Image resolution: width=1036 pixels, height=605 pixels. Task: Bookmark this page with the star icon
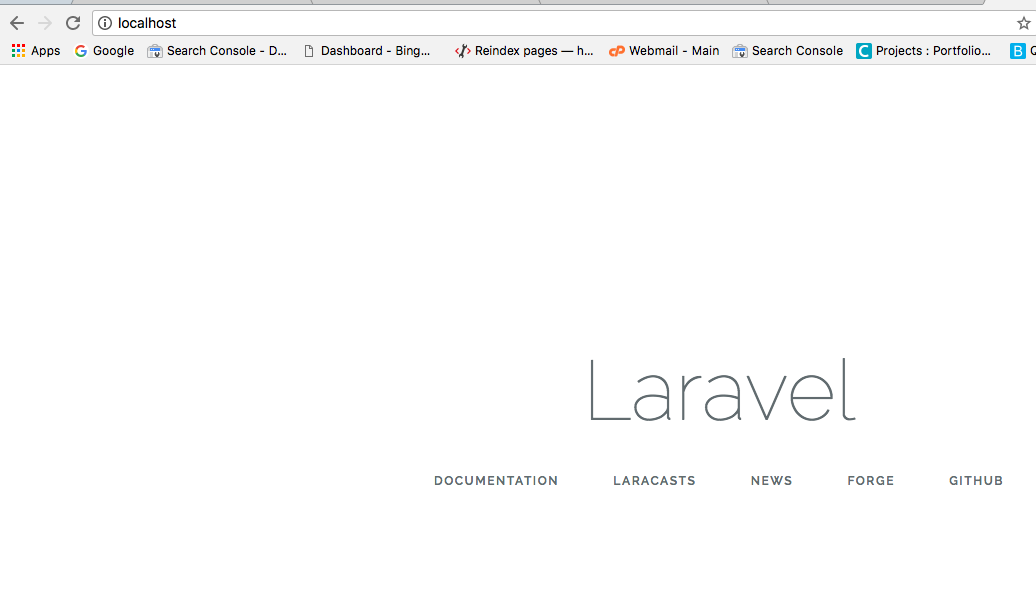tap(1023, 23)
